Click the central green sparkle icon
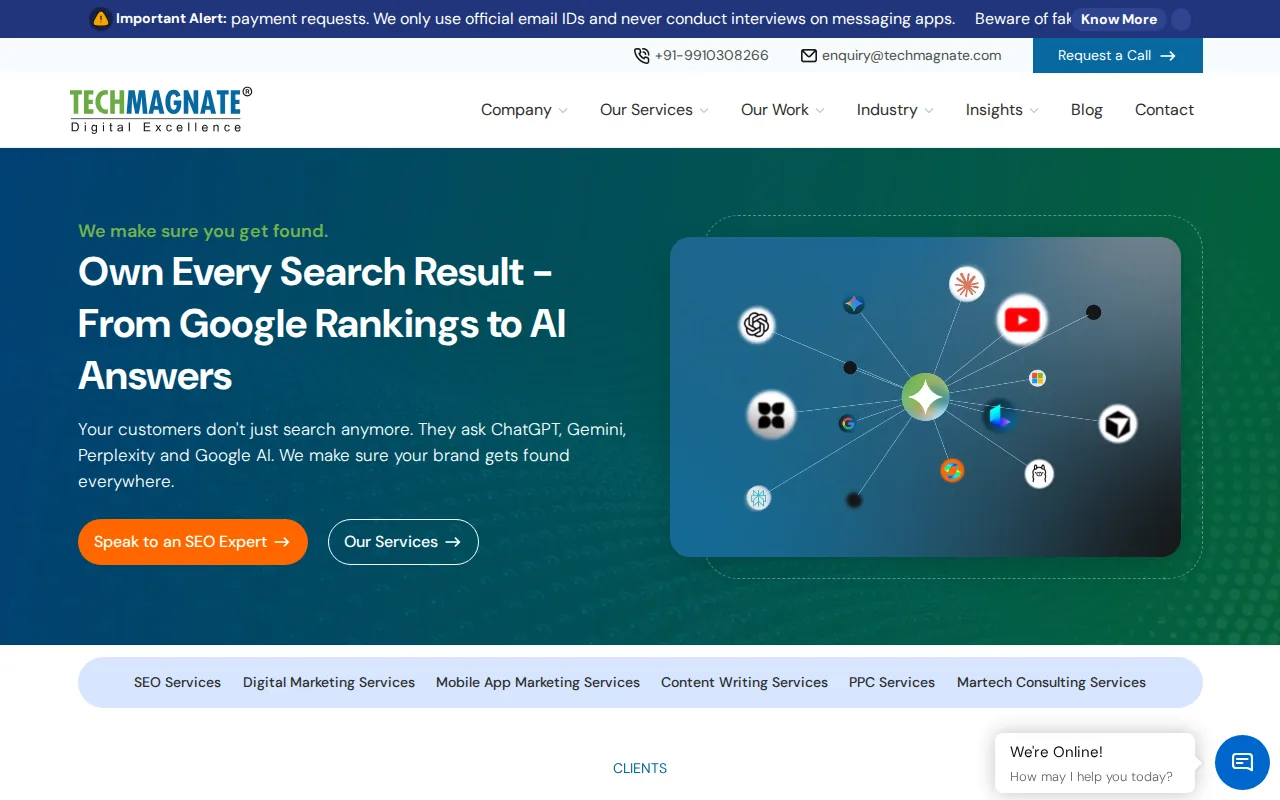 [925, 397]
